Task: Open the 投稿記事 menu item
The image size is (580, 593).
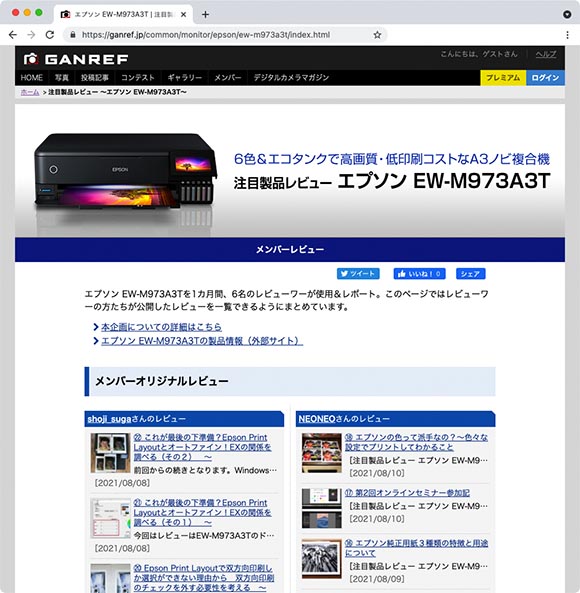Action: [x=95, y=78]
